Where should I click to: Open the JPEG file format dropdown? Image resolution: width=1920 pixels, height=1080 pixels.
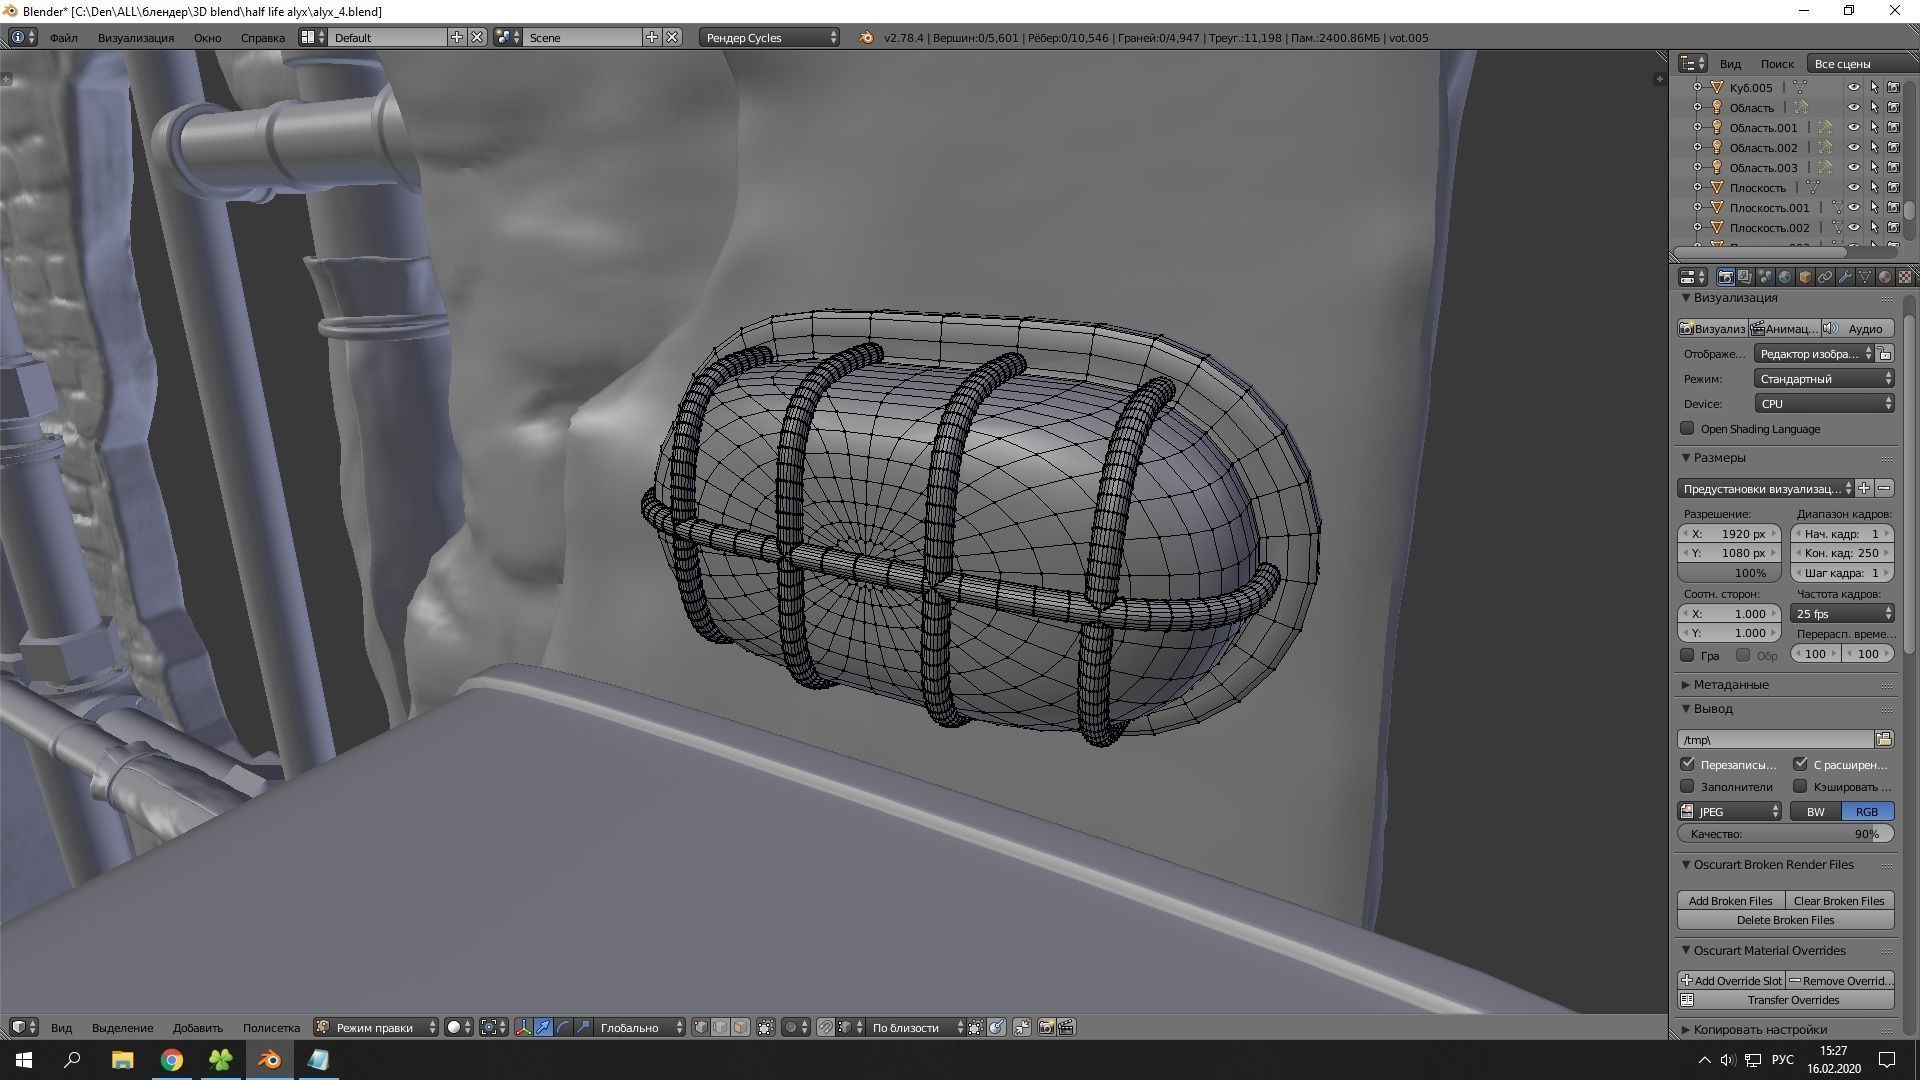(1730, 811)
